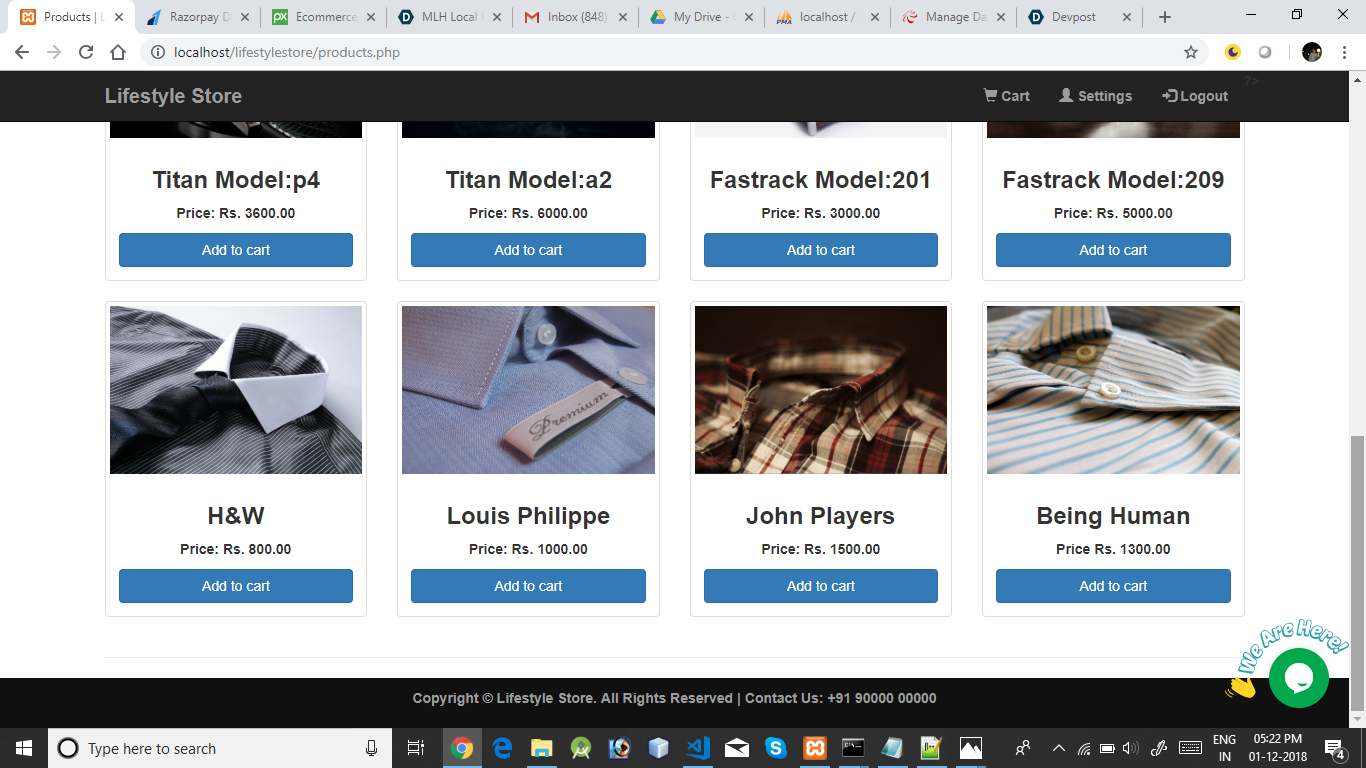This screenshot has width=1366, height=768.
Task: Add Louis Philippe shirt to cart
Action: (x=528, y=586)
